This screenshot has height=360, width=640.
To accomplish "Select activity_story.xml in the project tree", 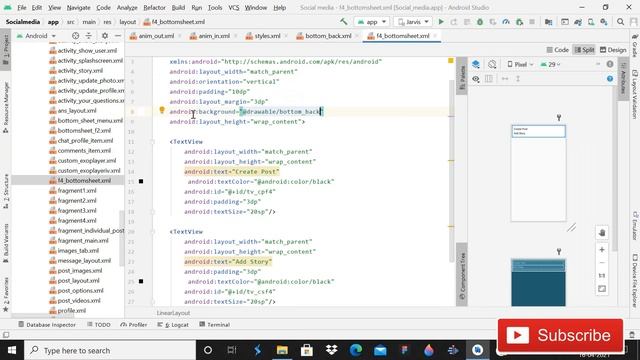I will click(80, 70).
